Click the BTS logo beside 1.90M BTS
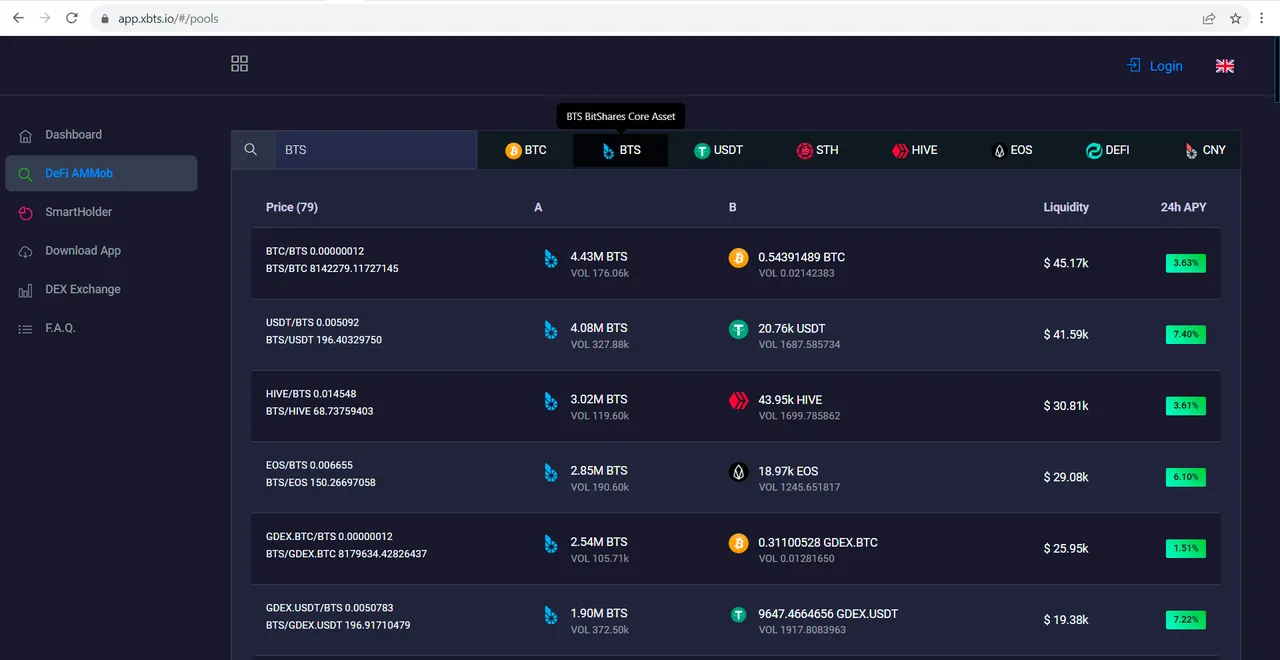This screenshot has width=1280, height=660. [x=550, y=616]
